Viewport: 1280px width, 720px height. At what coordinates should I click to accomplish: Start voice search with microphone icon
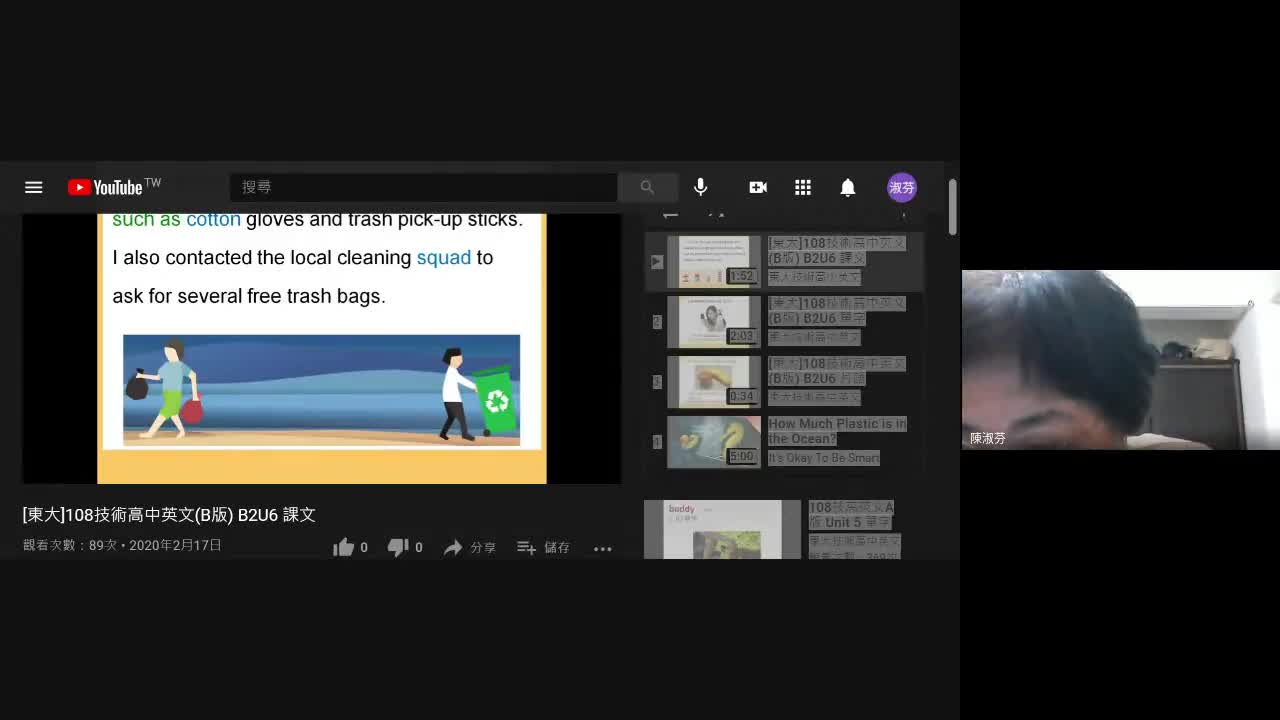700,187
